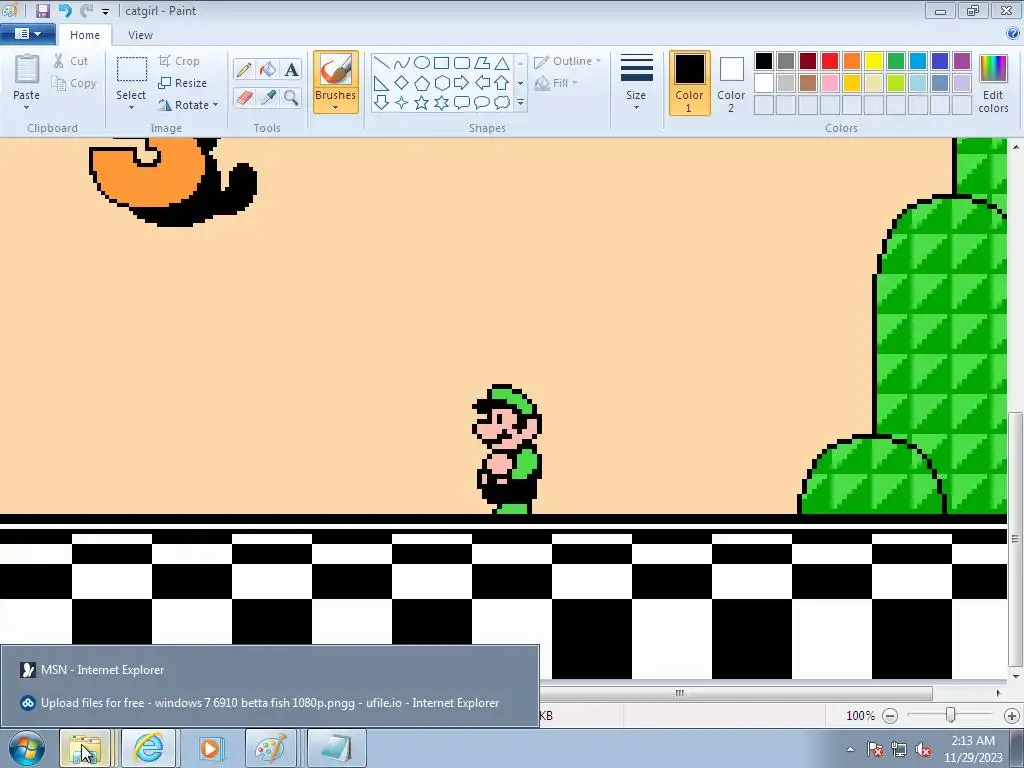The height and width of the screenshot is (768, 1024).
Task: Pick the yellow color swatch
Action: (x=874, y=61)
